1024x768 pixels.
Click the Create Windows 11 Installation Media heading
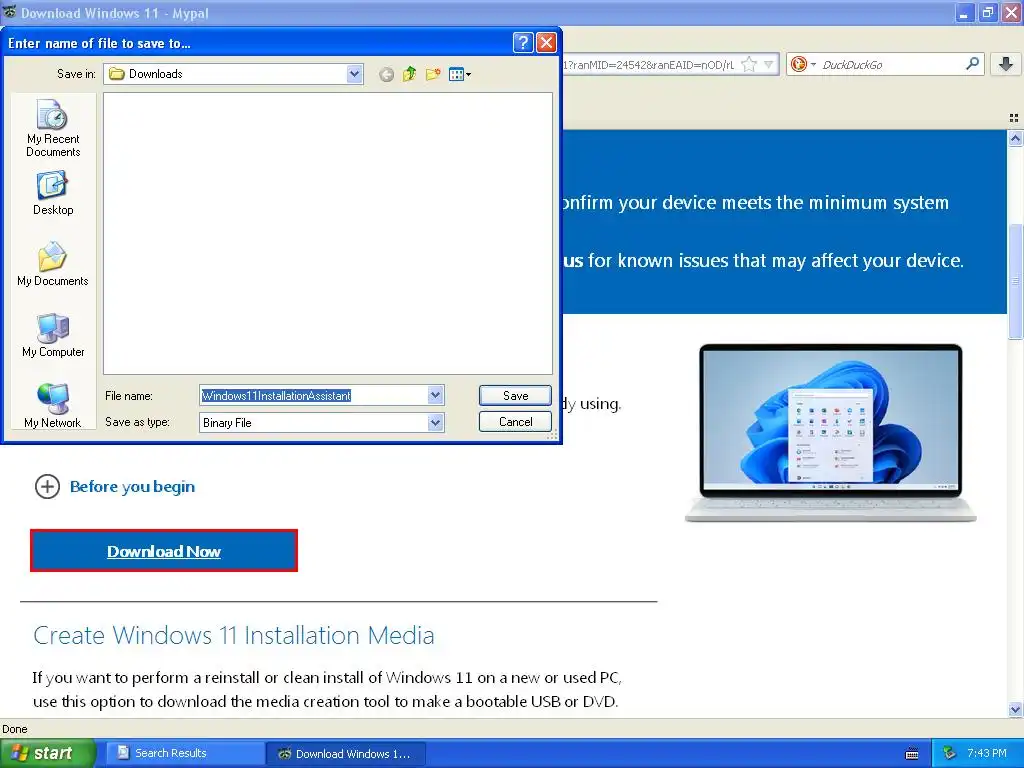click(234, 635)
